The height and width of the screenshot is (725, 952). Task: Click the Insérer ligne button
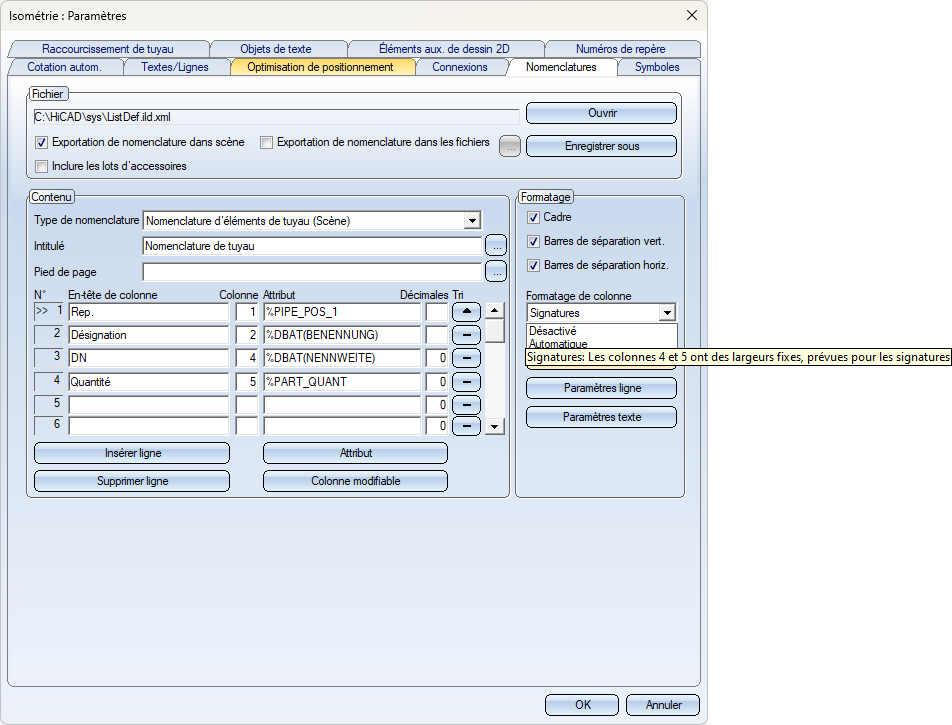tap(132, 453)
